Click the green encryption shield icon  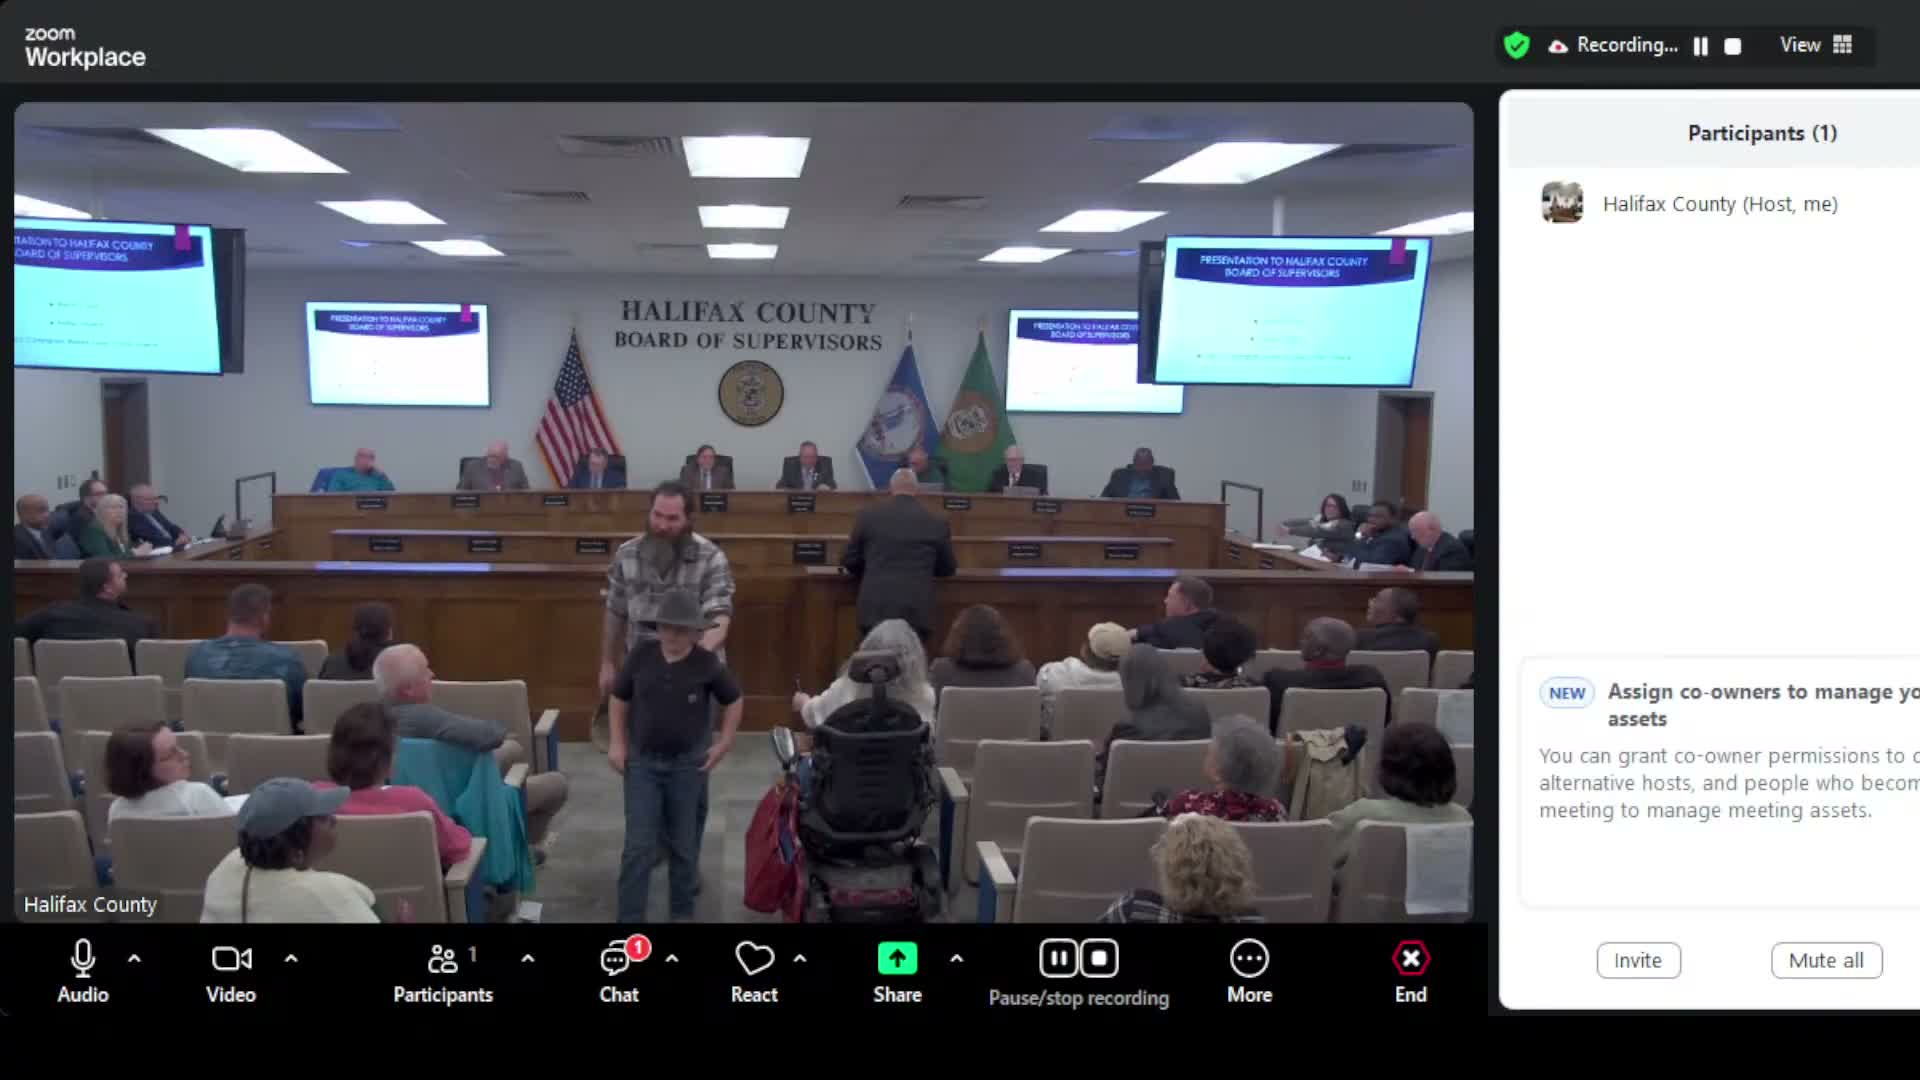1516,45
